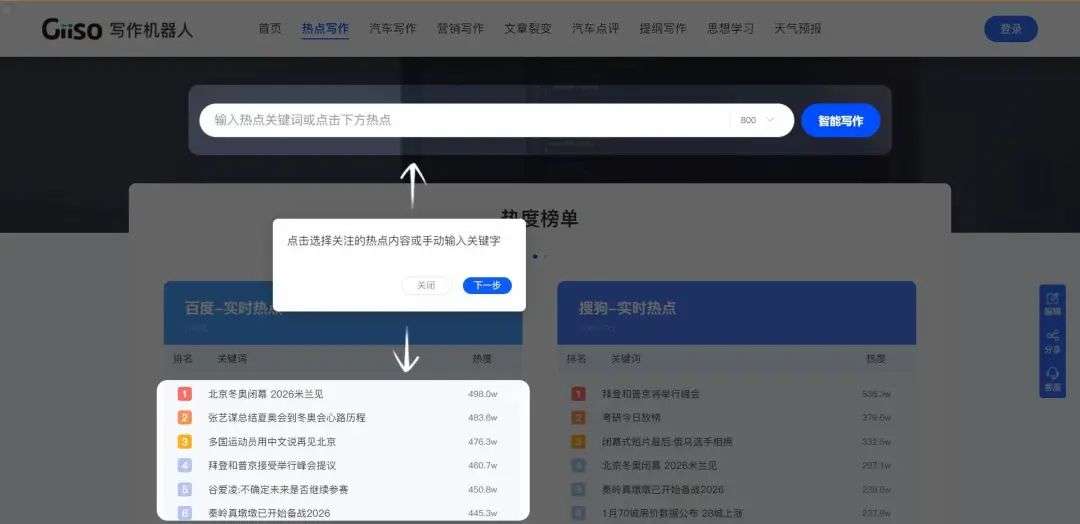Click the 百度-实时热点 card header

coord(343,313)
